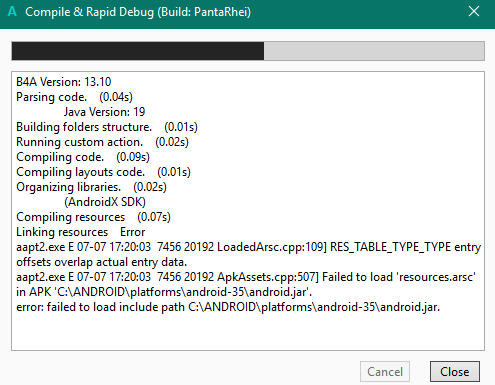Screen dimensions: 495x385
Task: Select the B4A Version: 13.10 log line
Action: (64, 82)
